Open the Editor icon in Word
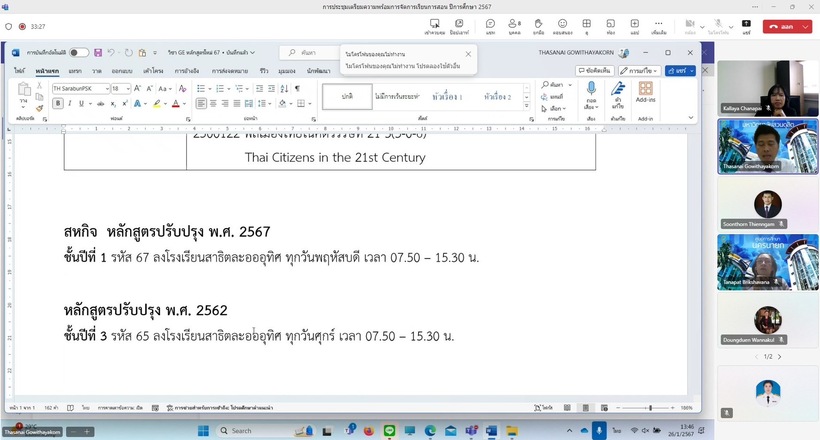Viewport: 820px width, 440px height. 618,88
